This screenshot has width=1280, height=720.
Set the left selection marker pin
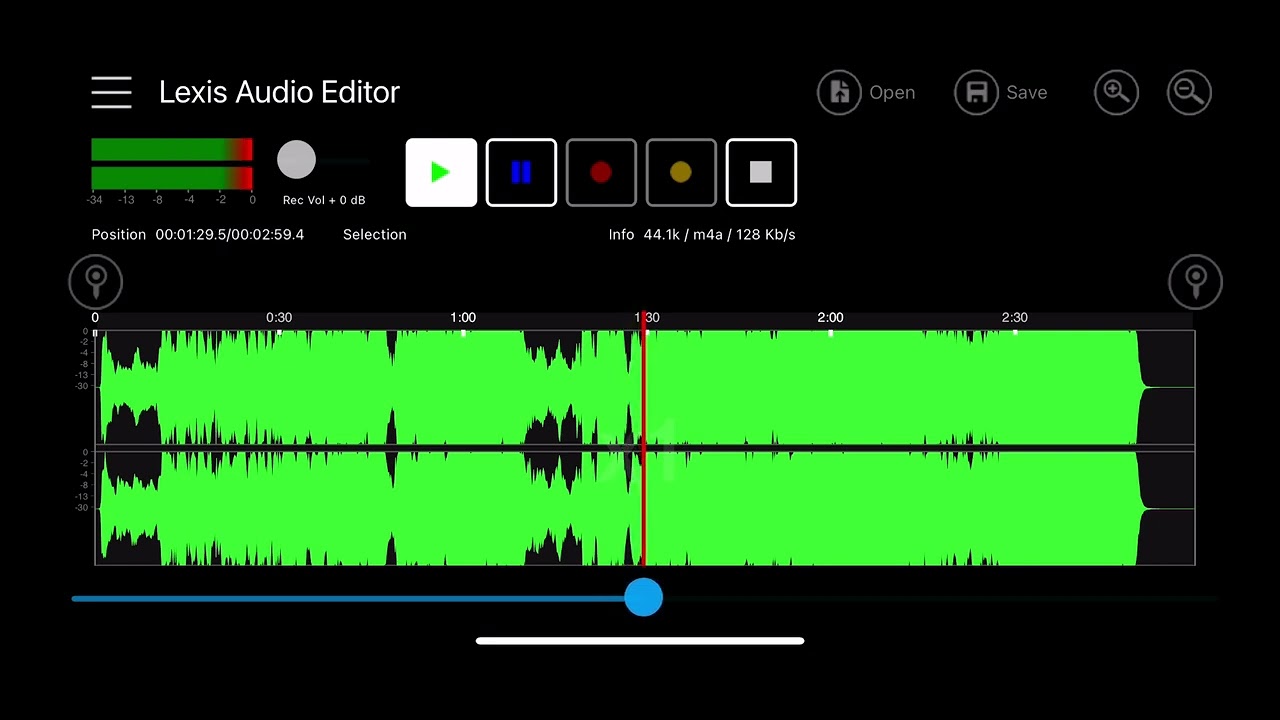pyautogui.click(x=96, y=282)
